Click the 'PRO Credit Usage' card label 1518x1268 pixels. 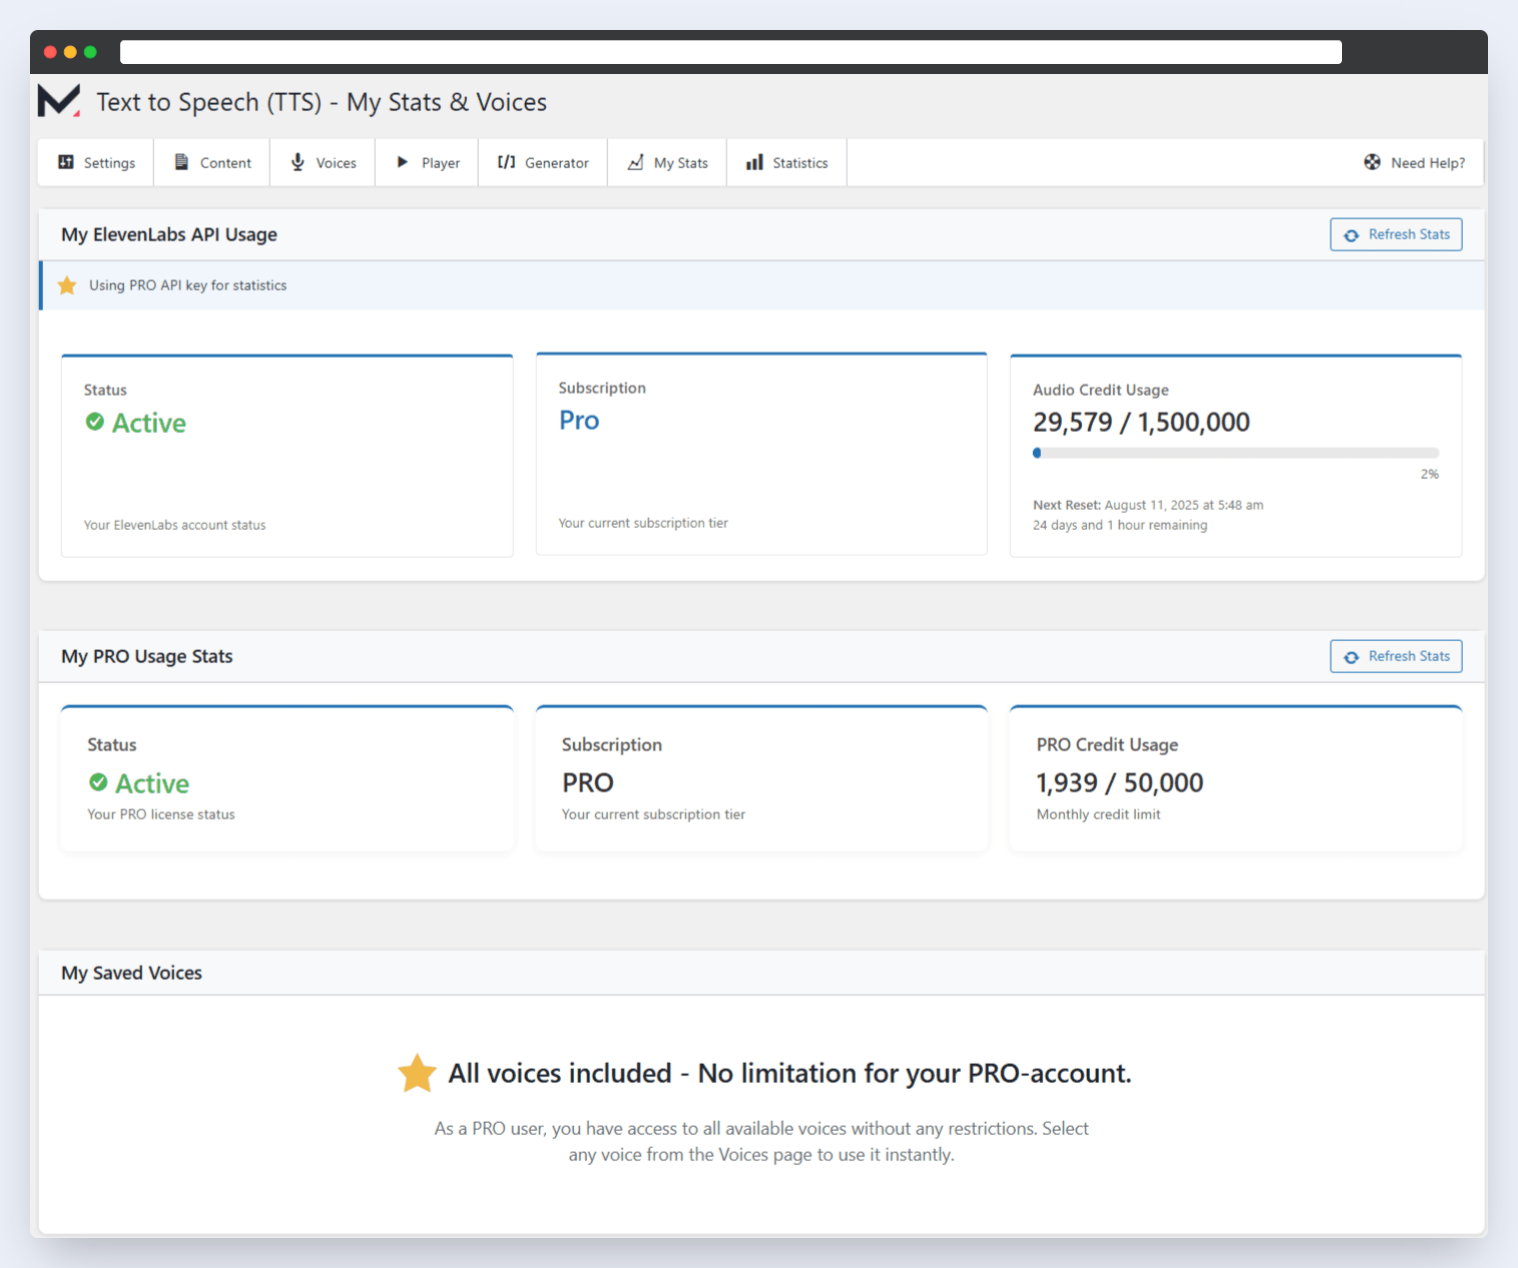[1107, 745]
